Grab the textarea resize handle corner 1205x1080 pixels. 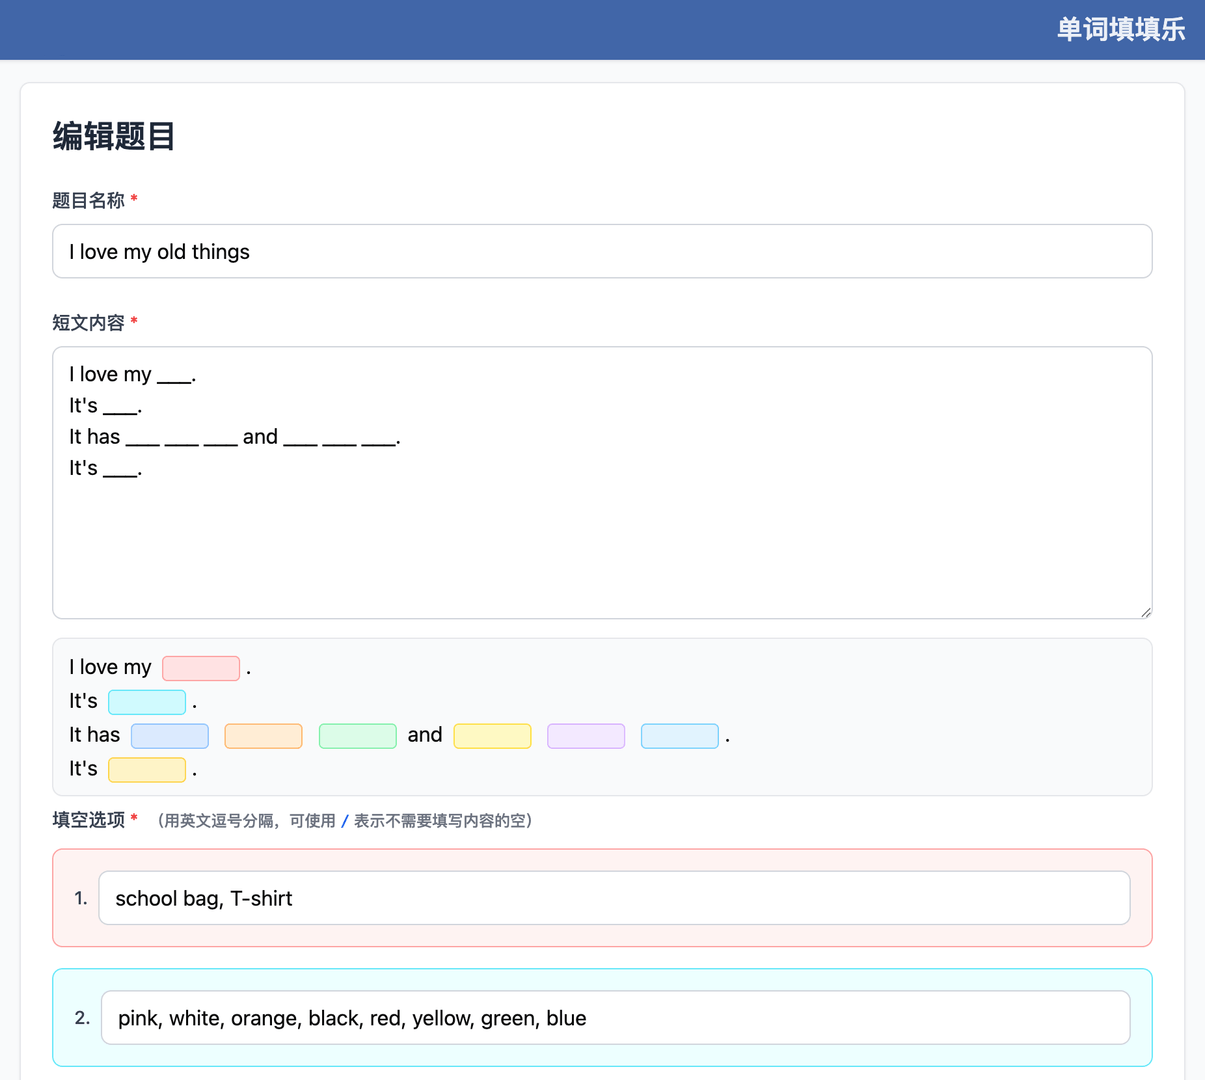point(1145,612)
